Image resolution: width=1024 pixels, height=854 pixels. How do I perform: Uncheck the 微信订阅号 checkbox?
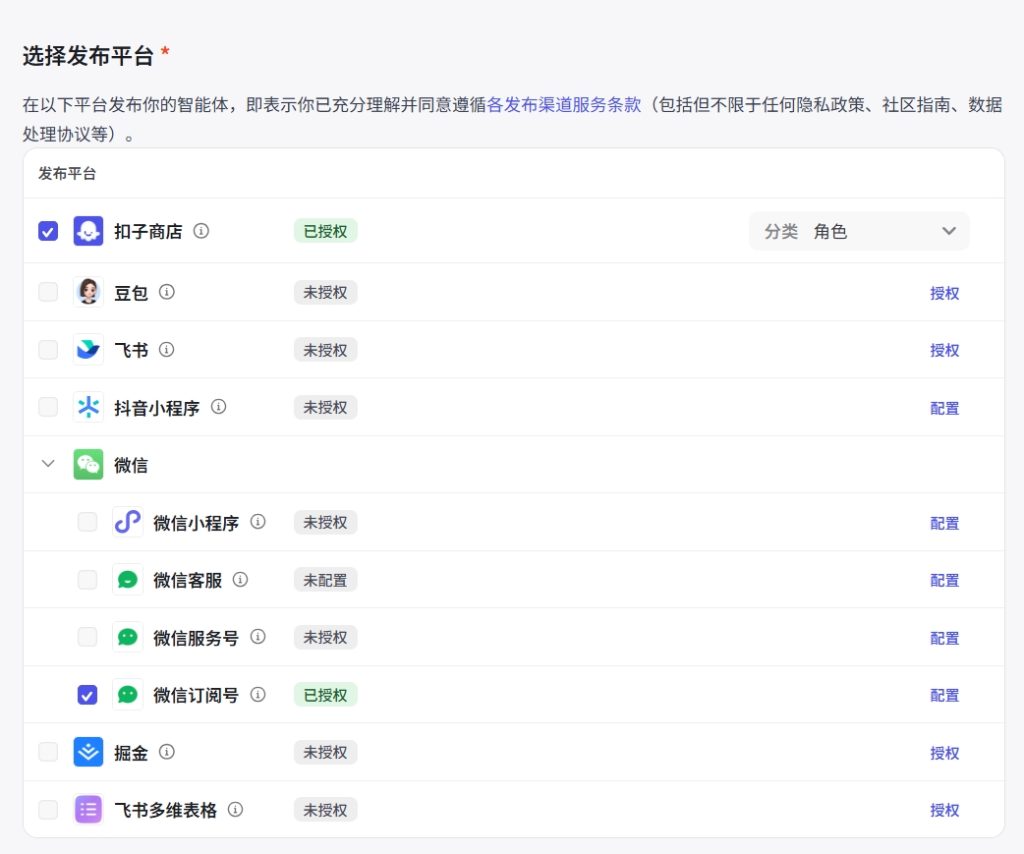[x=88, y=695]
